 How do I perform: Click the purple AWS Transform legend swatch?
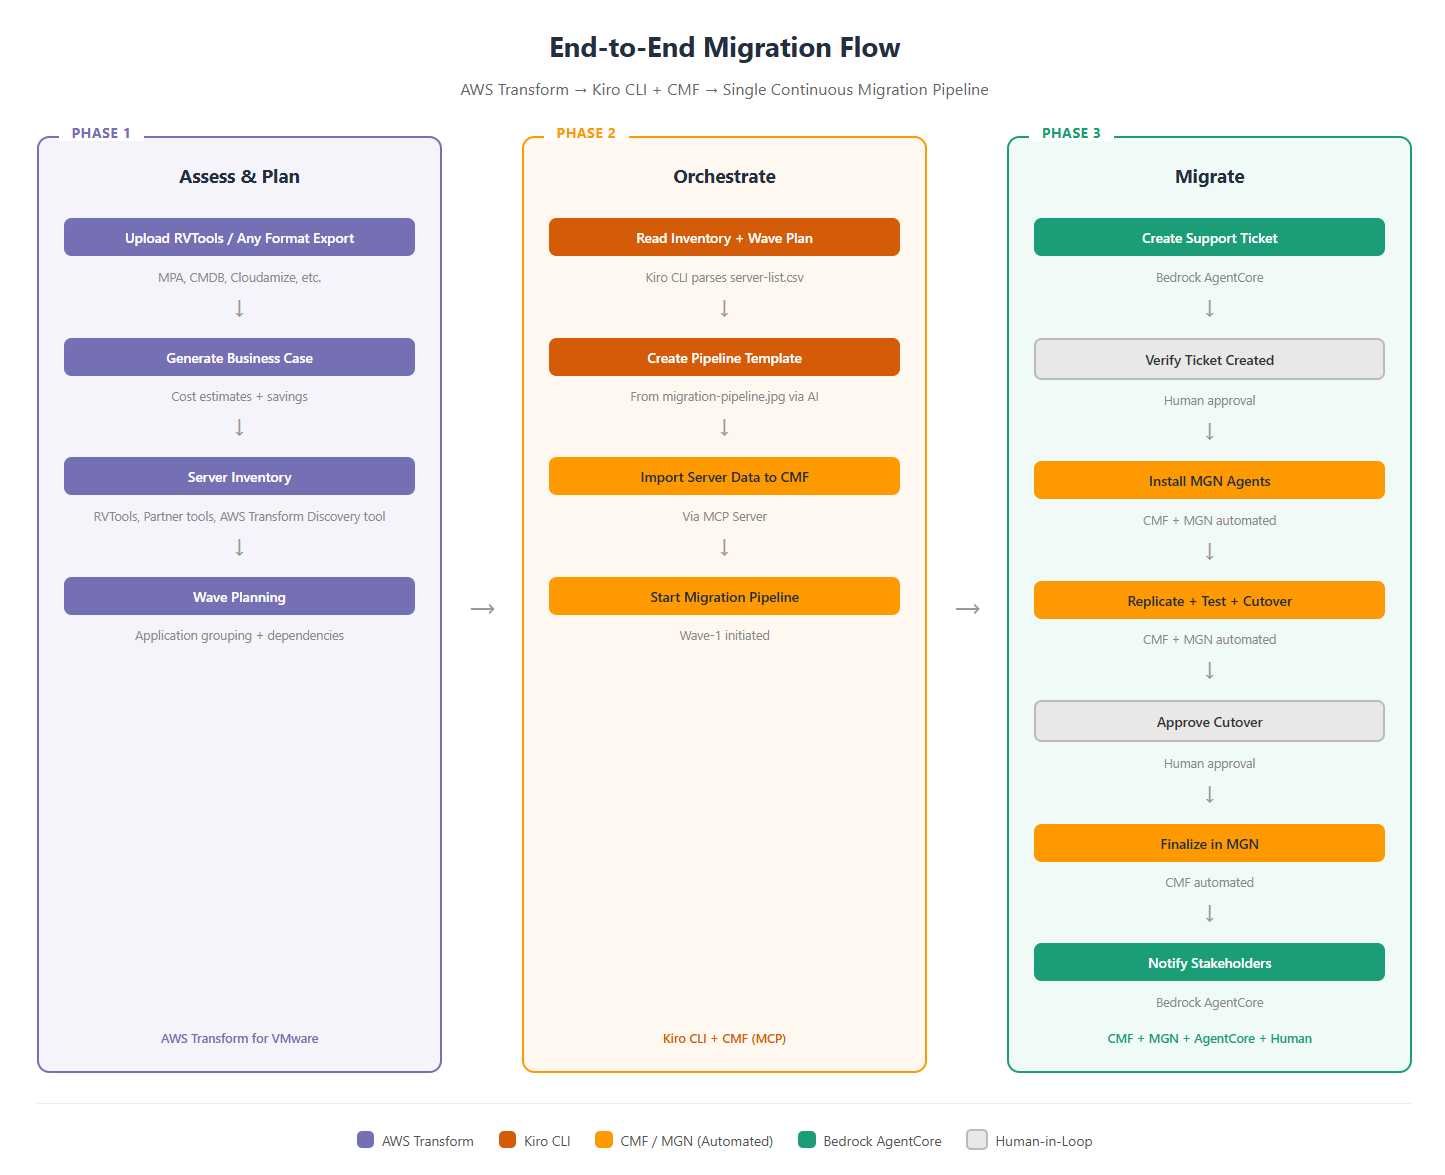[x=365, y=1140]
